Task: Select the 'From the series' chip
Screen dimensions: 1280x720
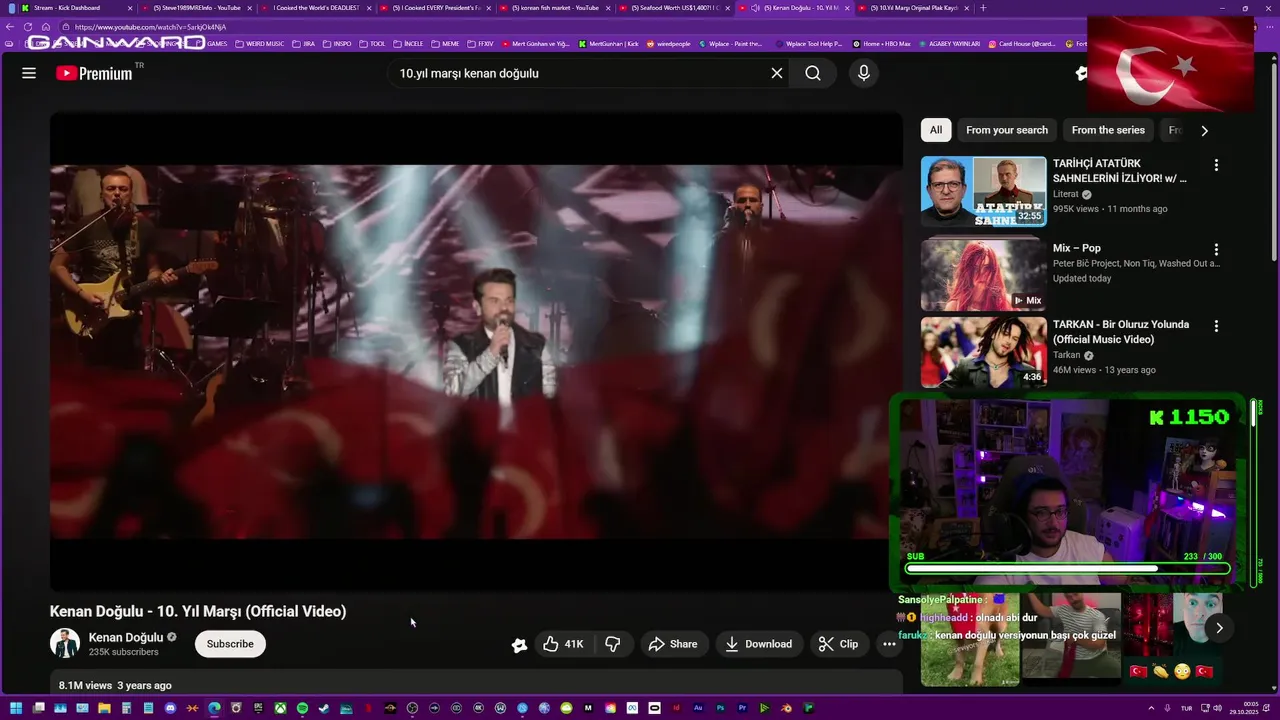Action: (x=1108, y=130)
